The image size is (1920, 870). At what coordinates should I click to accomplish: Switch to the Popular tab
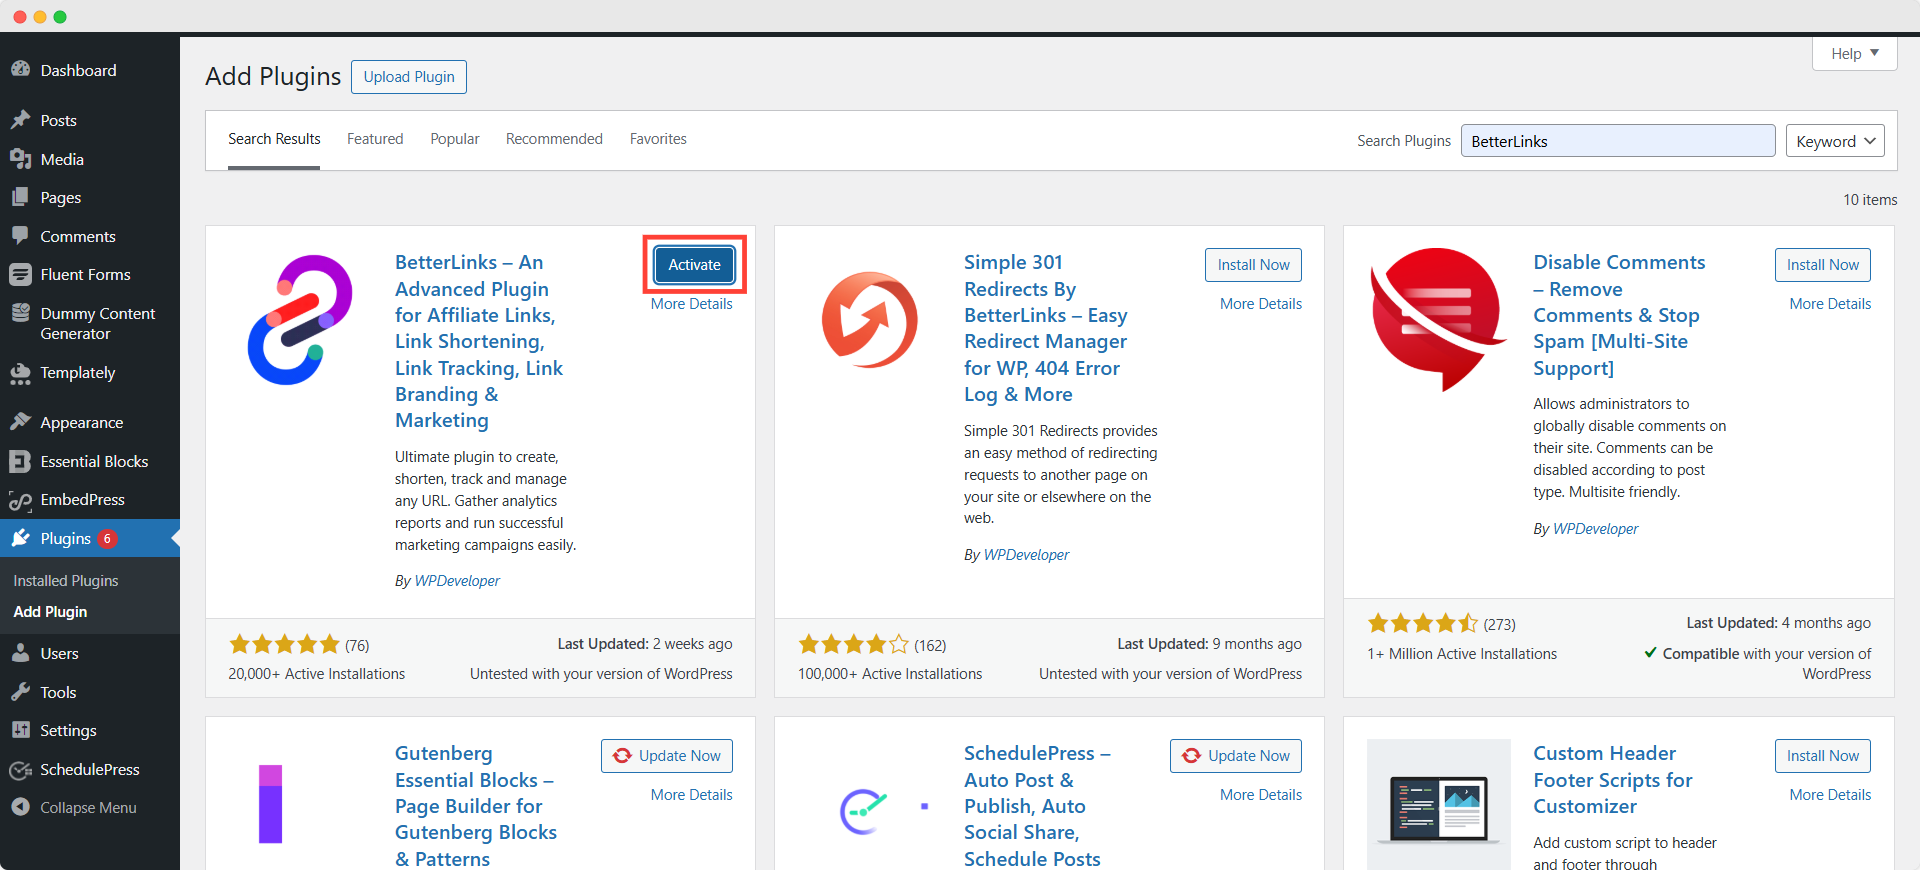coord(455,139)
